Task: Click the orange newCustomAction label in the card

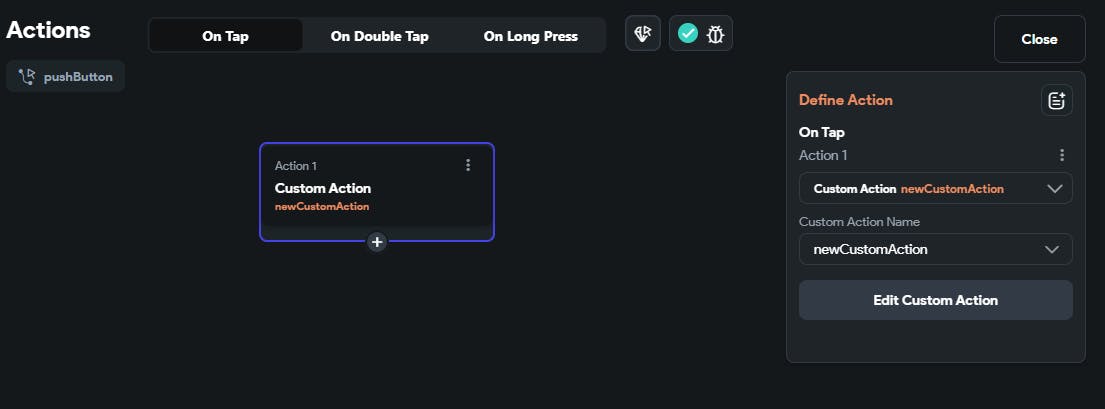Action: tap(322, 207)
